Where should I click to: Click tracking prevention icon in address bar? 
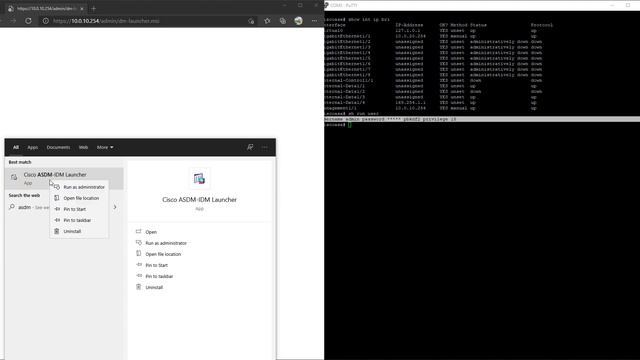tap(251, 21)
